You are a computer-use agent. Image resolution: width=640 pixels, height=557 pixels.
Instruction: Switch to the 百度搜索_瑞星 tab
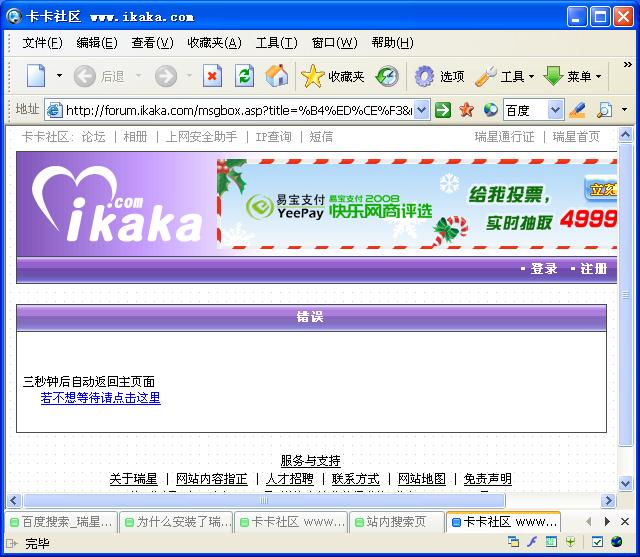point(62,522)
